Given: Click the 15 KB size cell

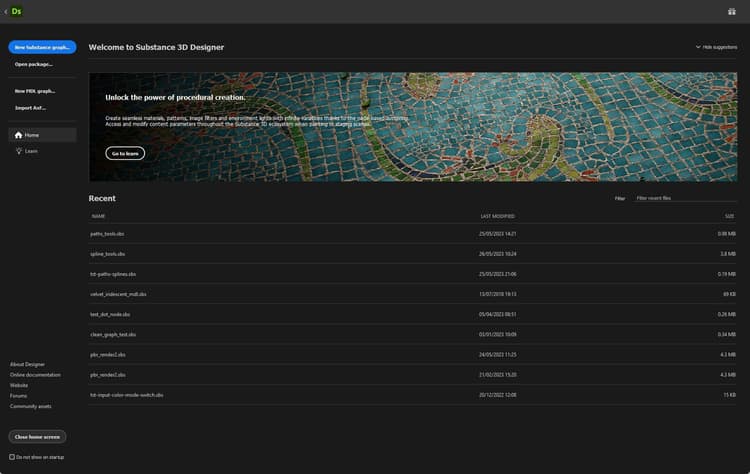Looking at the screenshot, I should (729, 395).
